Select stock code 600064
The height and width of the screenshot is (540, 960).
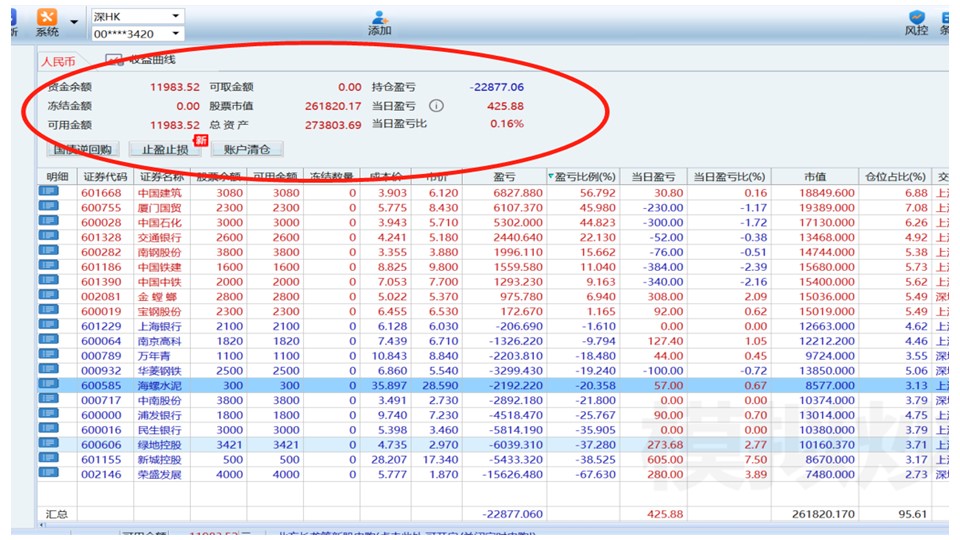tap(101, 341)
